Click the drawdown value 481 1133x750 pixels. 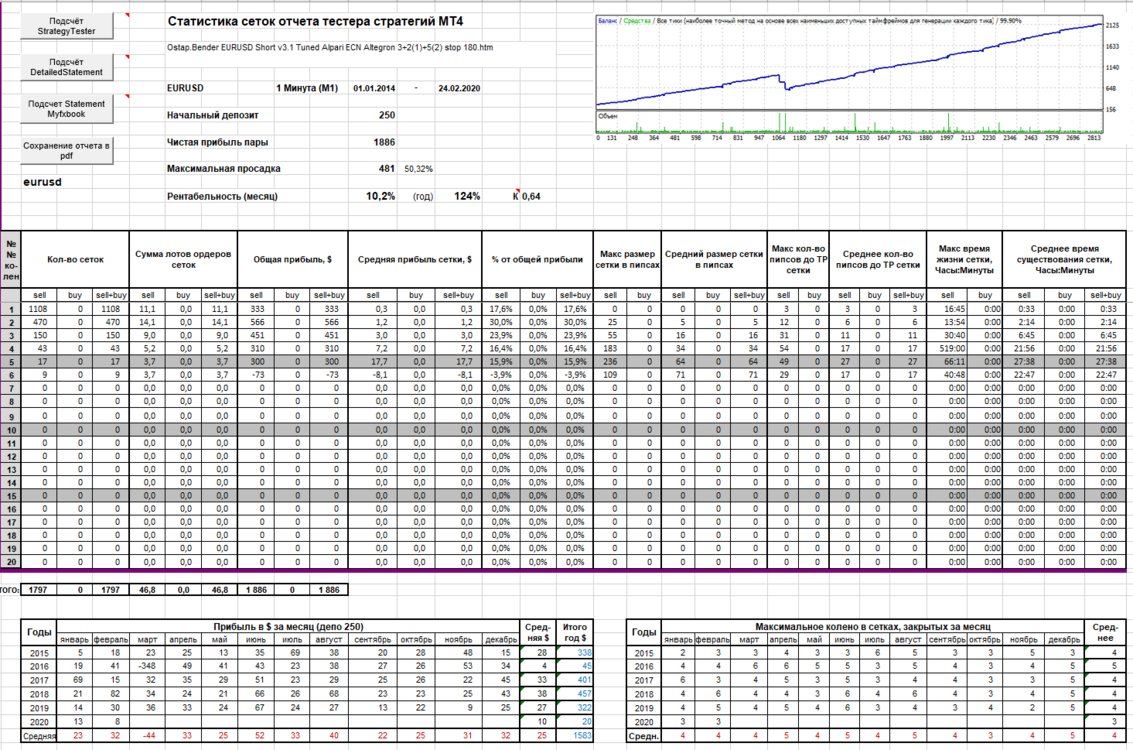pos(387,168)
